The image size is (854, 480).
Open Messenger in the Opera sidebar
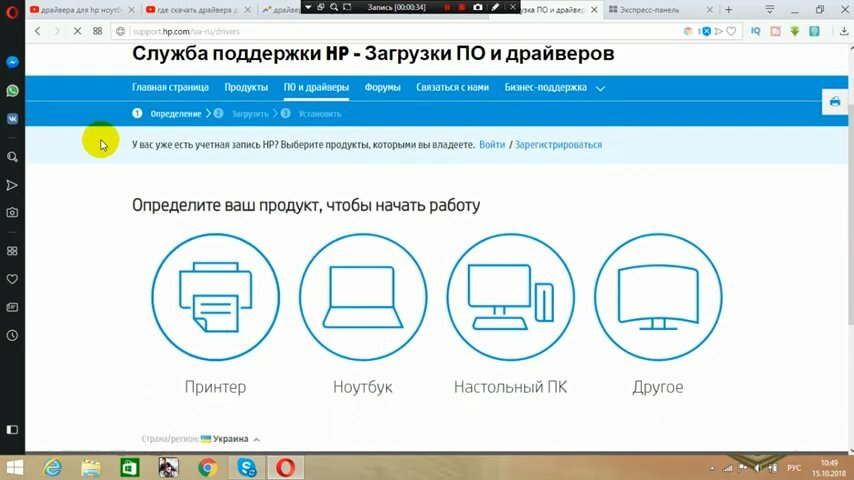tap(12, 62)
